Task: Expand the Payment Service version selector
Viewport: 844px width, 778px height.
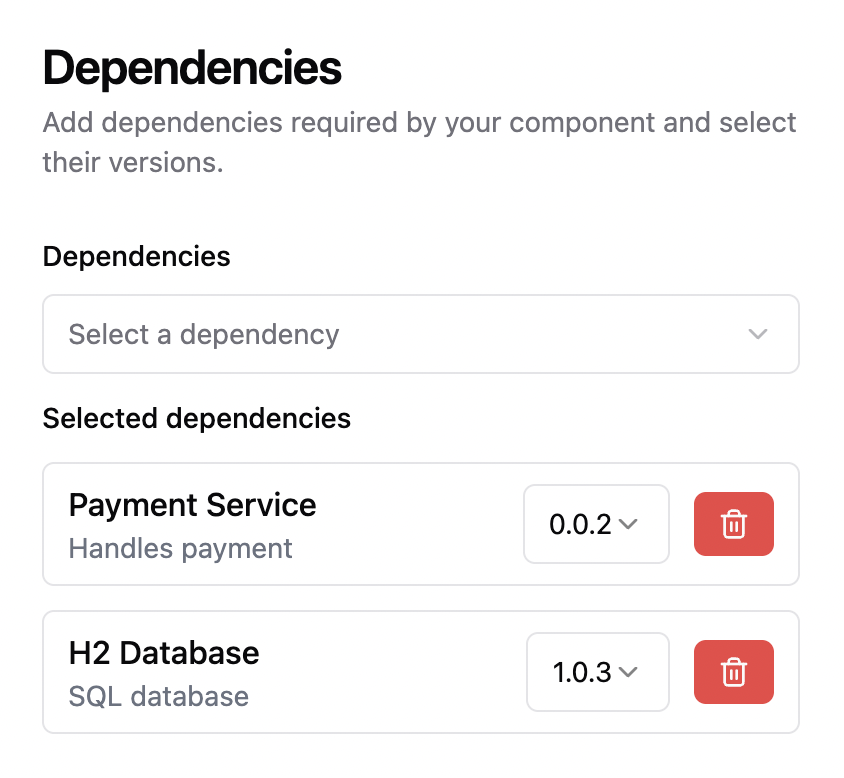Action: pos(596,524)
